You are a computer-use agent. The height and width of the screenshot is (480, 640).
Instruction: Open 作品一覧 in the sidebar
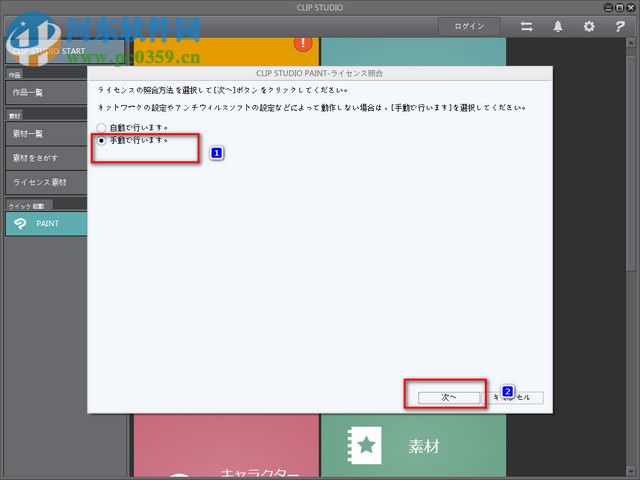click(47, 92)
